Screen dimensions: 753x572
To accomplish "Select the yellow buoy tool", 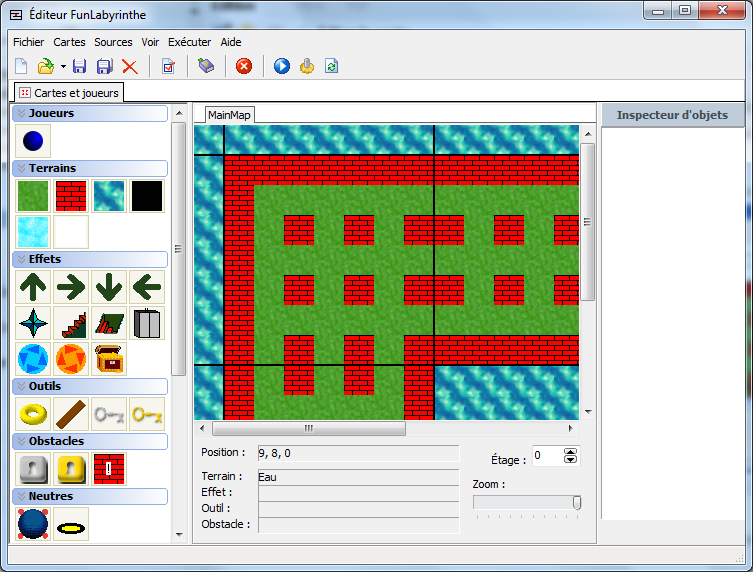I will (33, 414).
